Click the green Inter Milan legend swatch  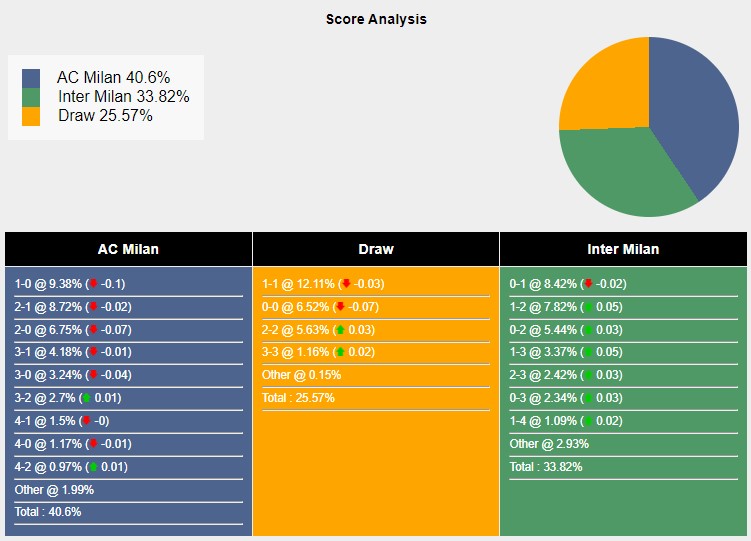click(x=31, y=97)
